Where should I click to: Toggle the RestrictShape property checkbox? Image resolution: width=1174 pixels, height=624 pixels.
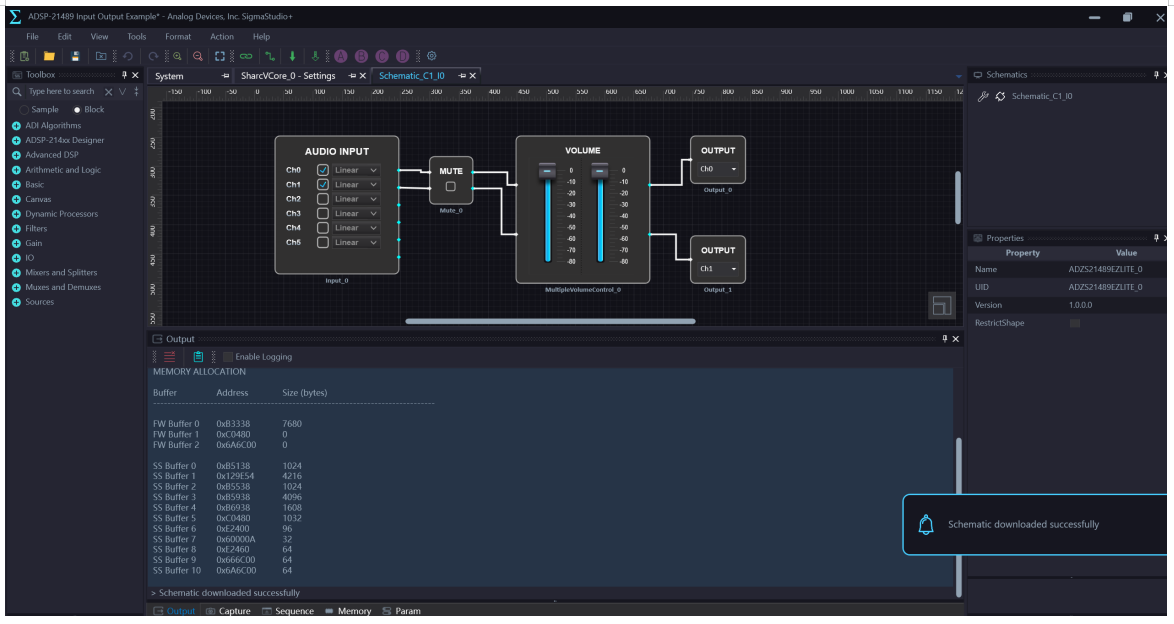tap(1075, 323)
